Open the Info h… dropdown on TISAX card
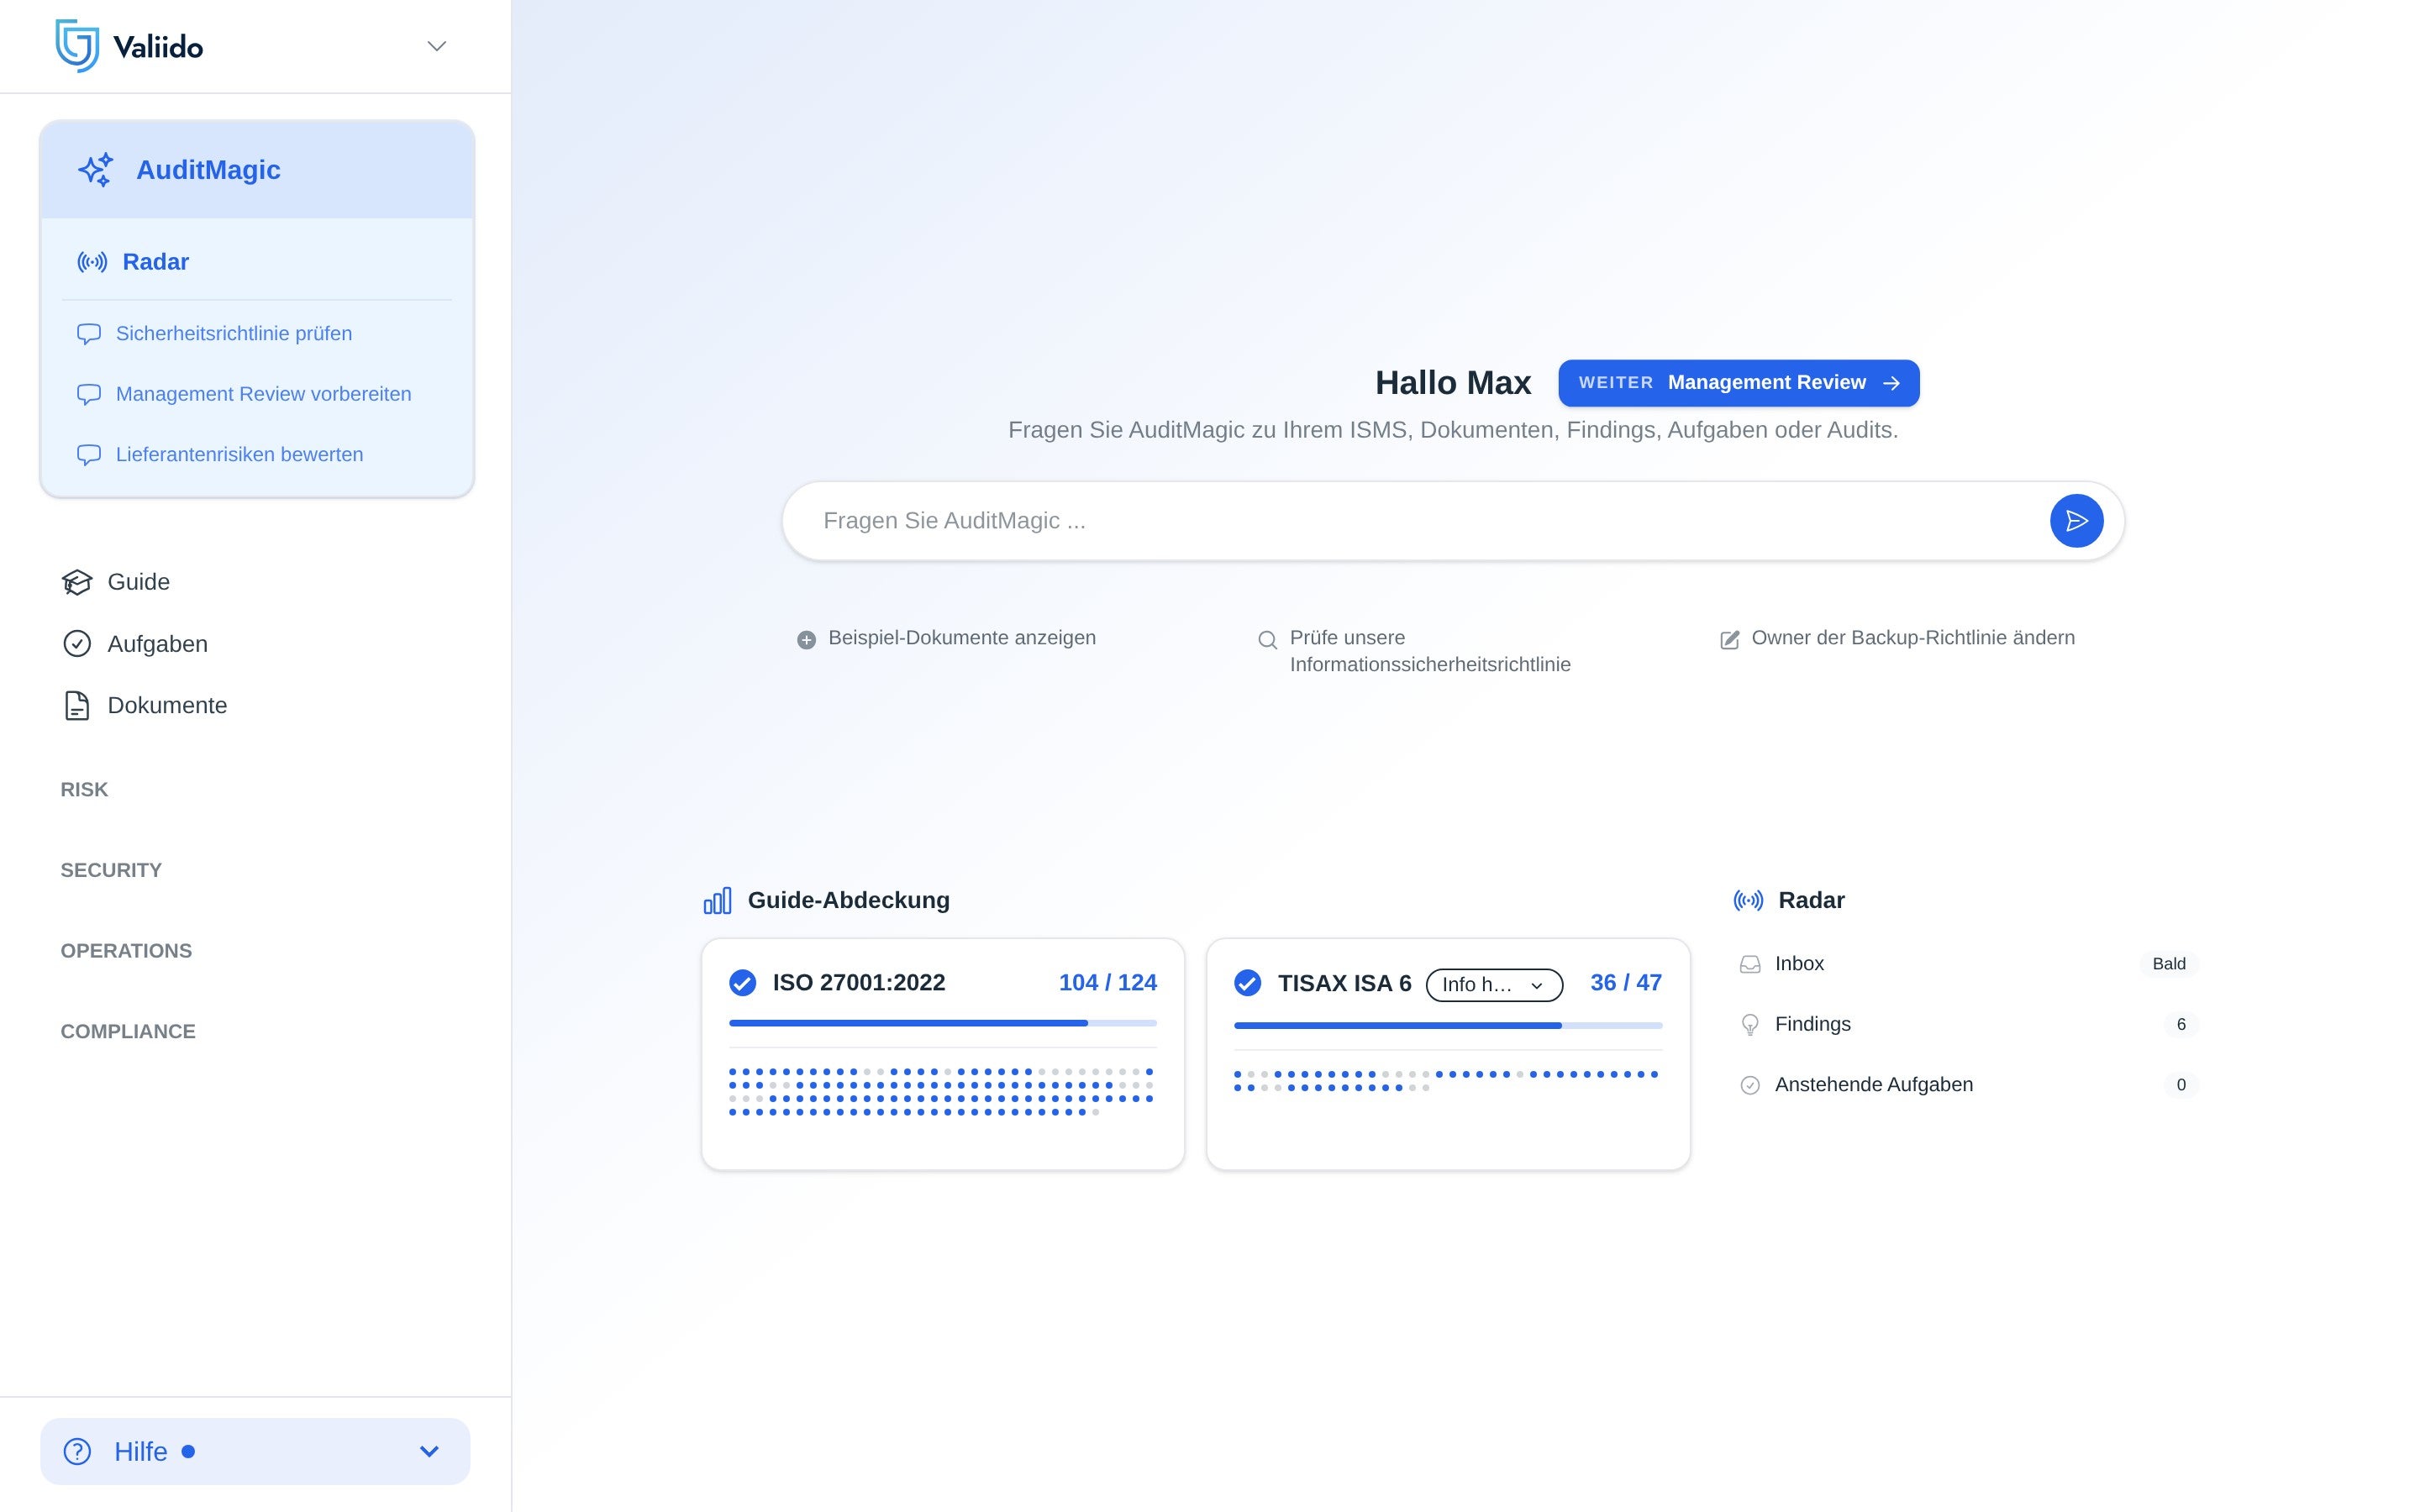Viewport: 2420px width, 1512px height. pyautogui.click(x=1494, y=985)
